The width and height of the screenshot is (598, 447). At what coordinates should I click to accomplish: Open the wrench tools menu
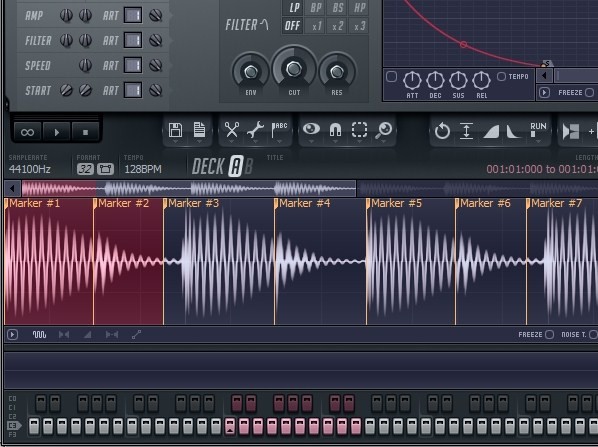(255, 130)
